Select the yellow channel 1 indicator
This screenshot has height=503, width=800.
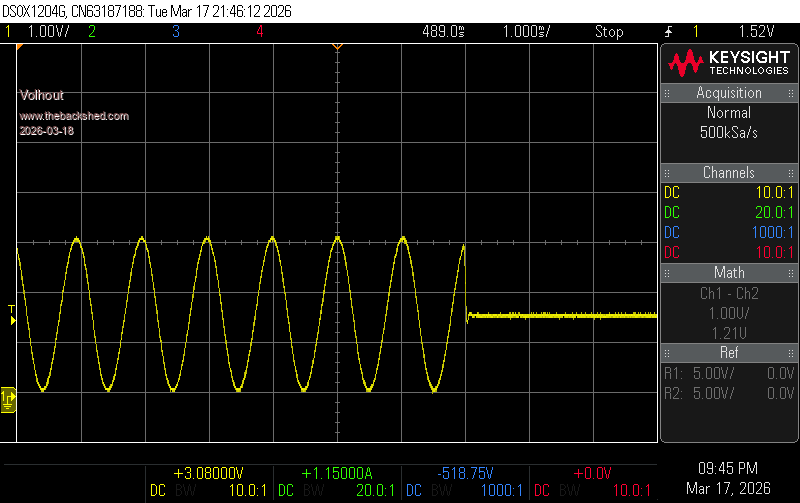(x=8, y=32)
